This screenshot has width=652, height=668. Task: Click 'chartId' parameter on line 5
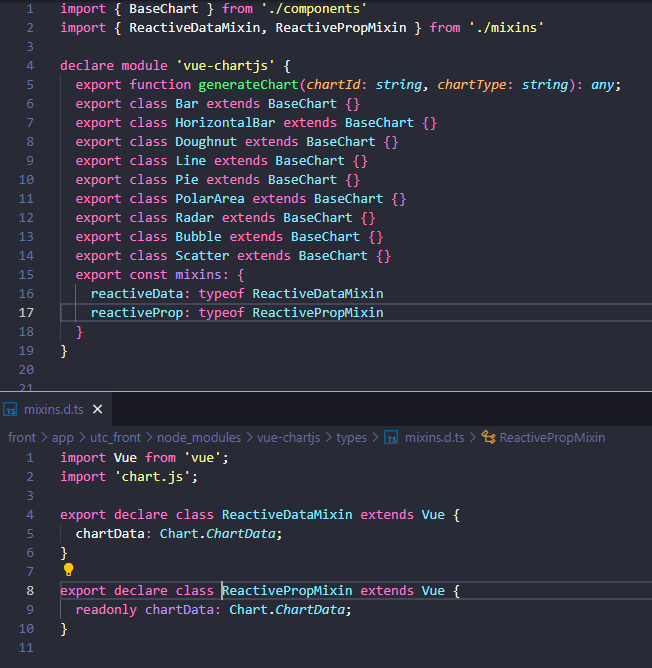(x=333, y=84)
